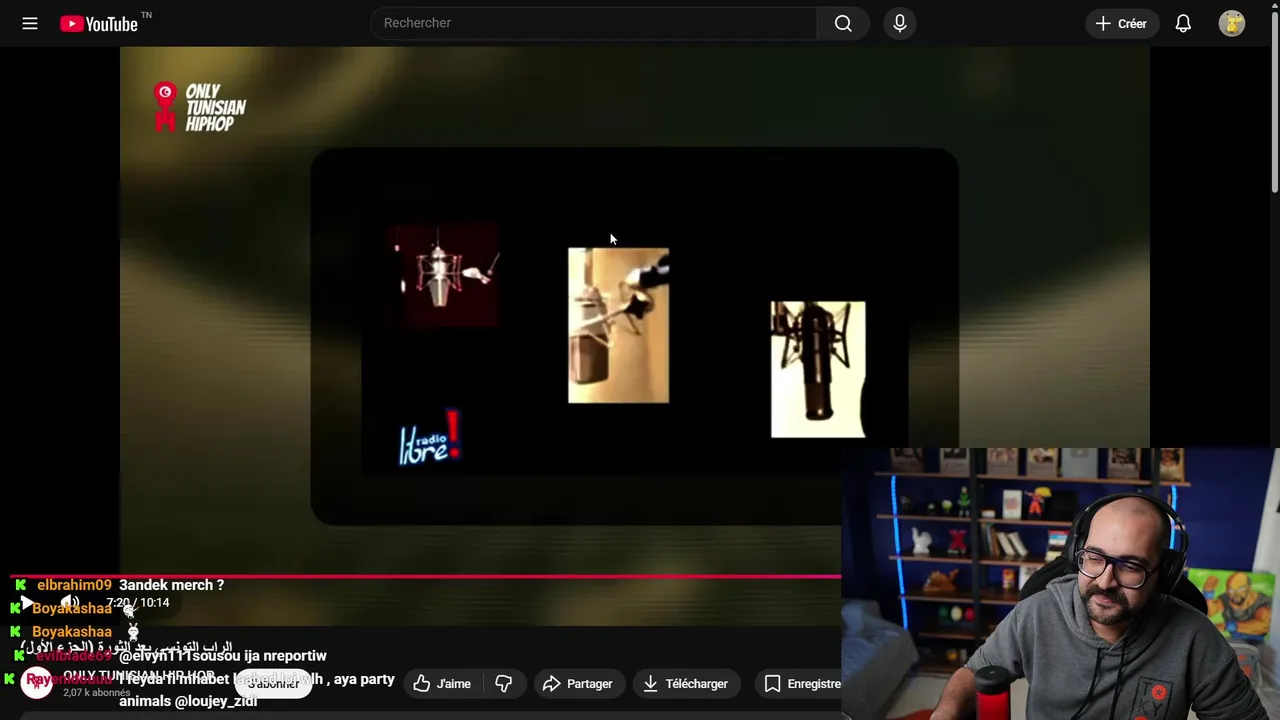This screenshot has height=720, width=1280.
Task: Click the 7:20 / 10:14 time display
Action: (138, 603)
